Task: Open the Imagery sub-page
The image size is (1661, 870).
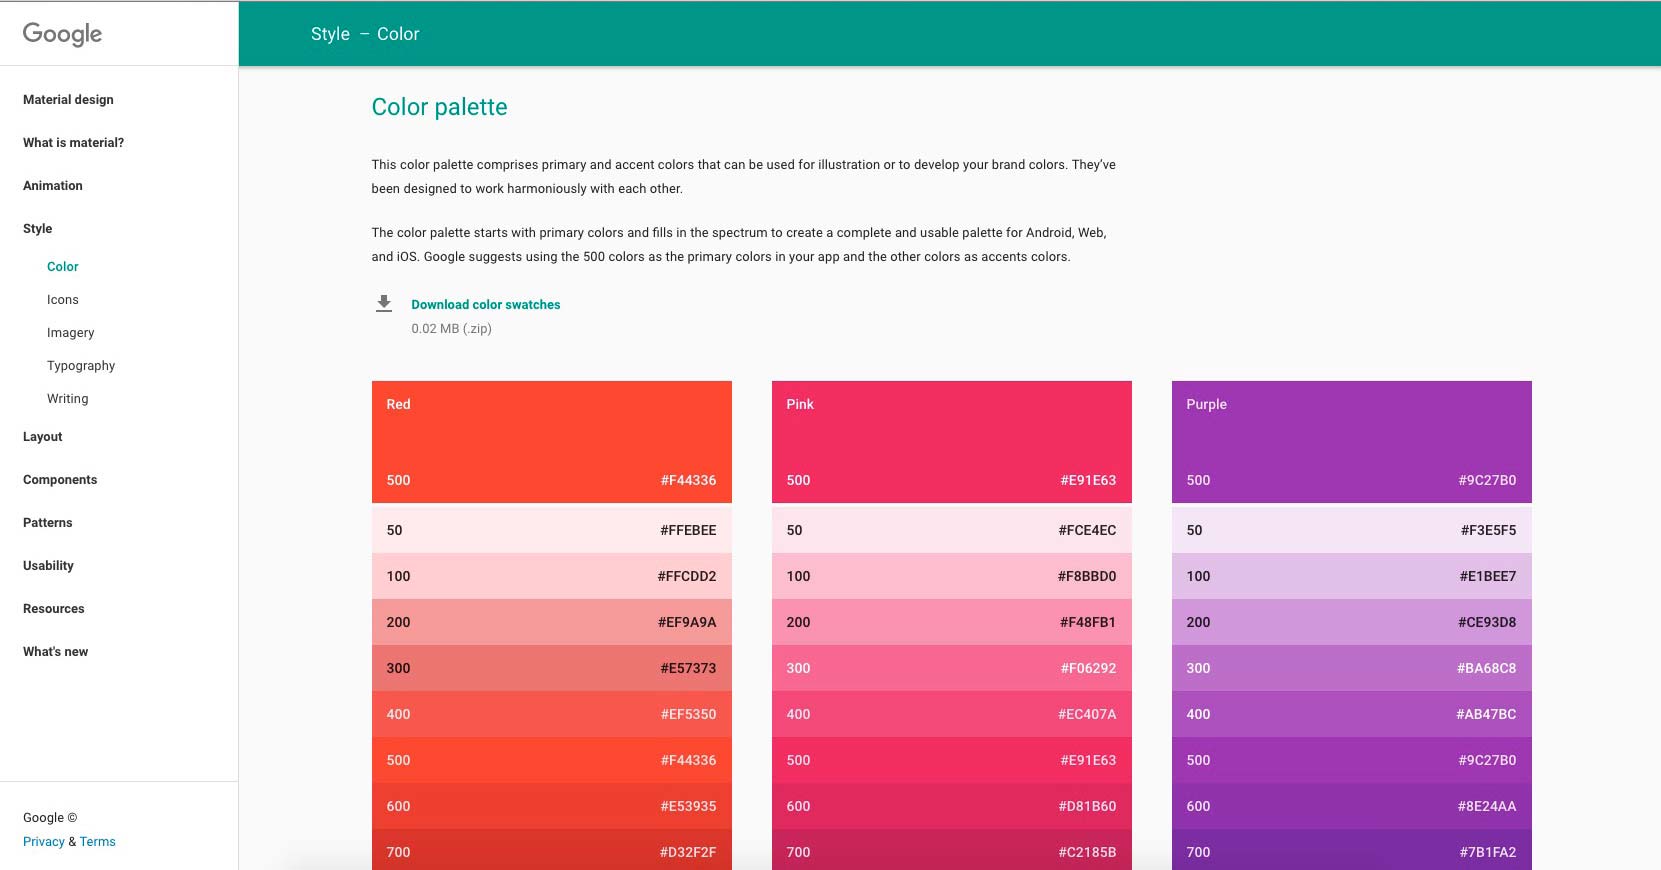Action: tap(71, 332)
